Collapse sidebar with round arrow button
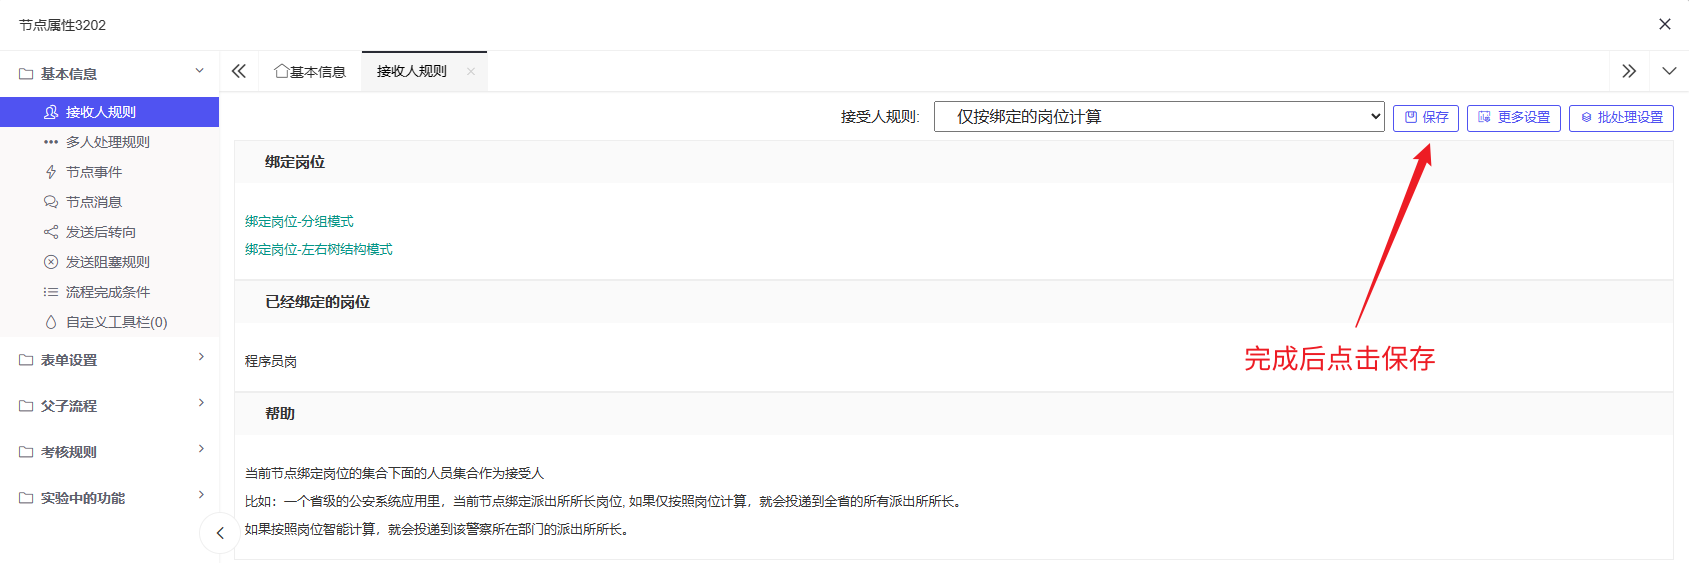Screen dimensions: 1689x563 220,533
